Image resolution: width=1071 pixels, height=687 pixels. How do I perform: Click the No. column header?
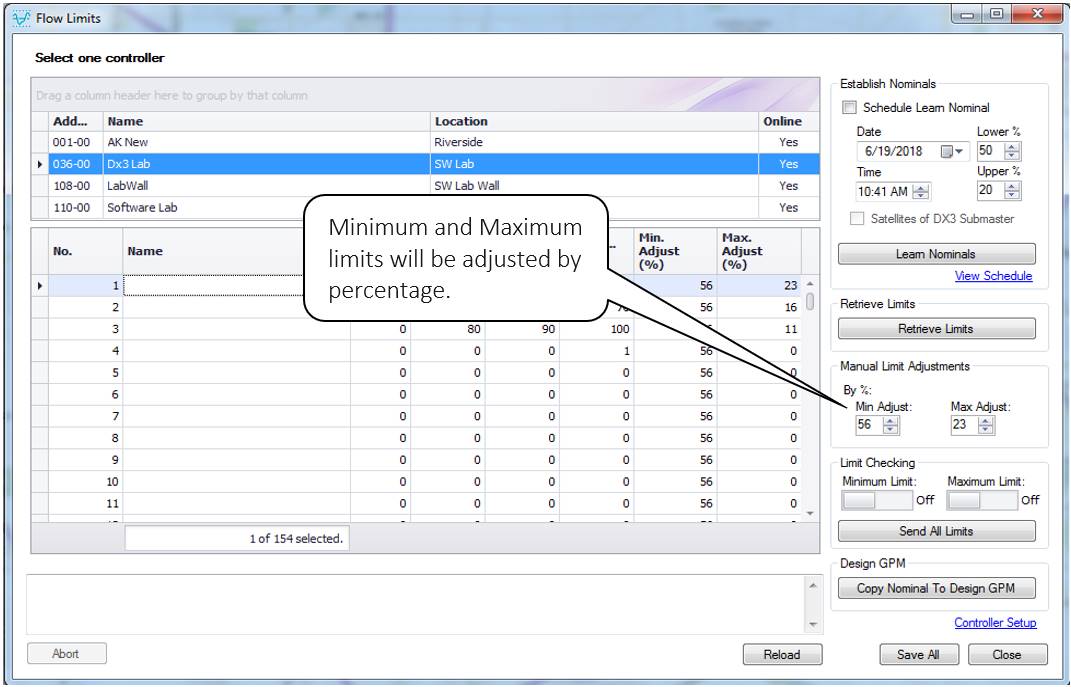(85, 251)
